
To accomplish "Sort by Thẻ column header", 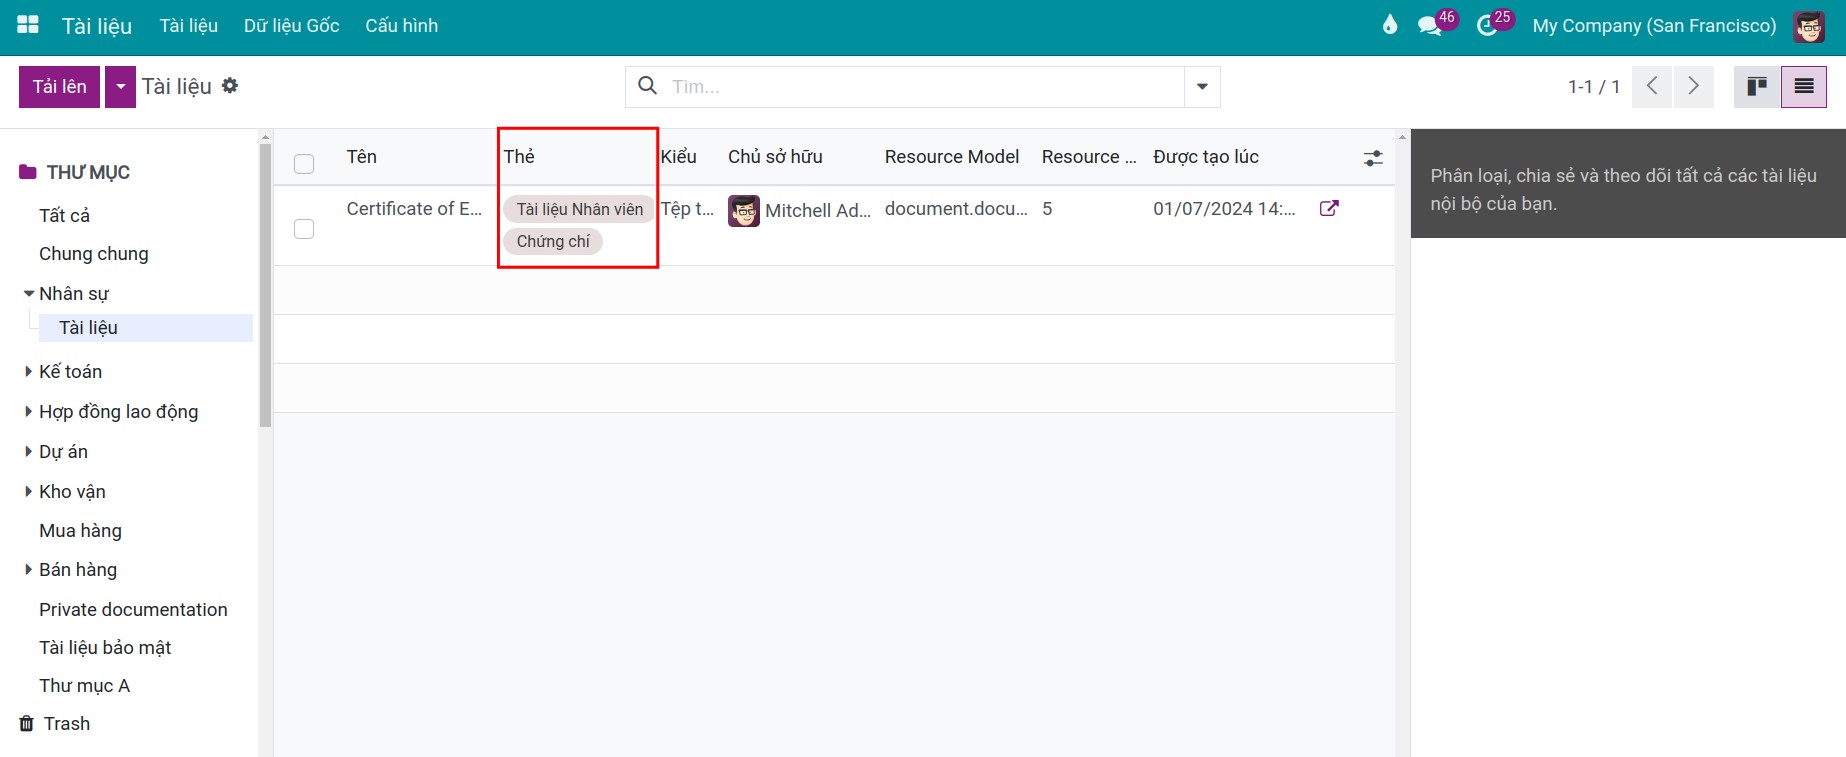I will (x=519, y=157).
